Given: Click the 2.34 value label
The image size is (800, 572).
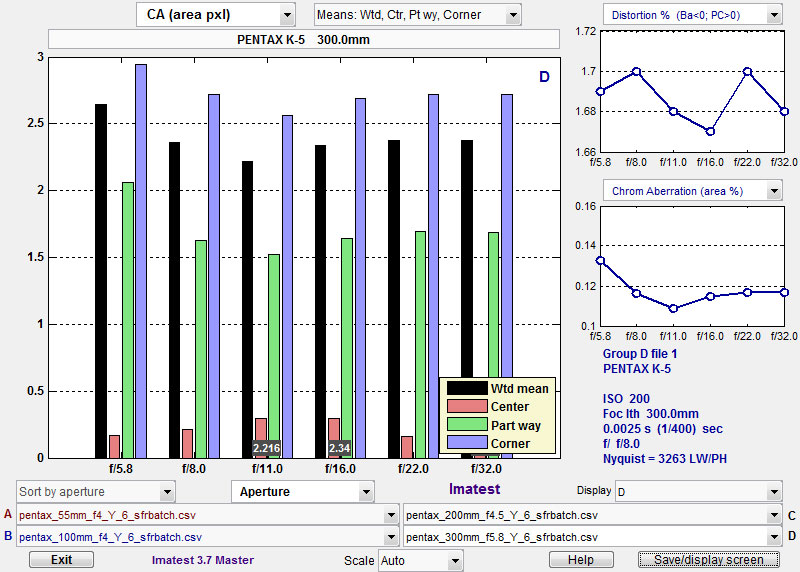Looking at the screenshot, I should [339, 448].
